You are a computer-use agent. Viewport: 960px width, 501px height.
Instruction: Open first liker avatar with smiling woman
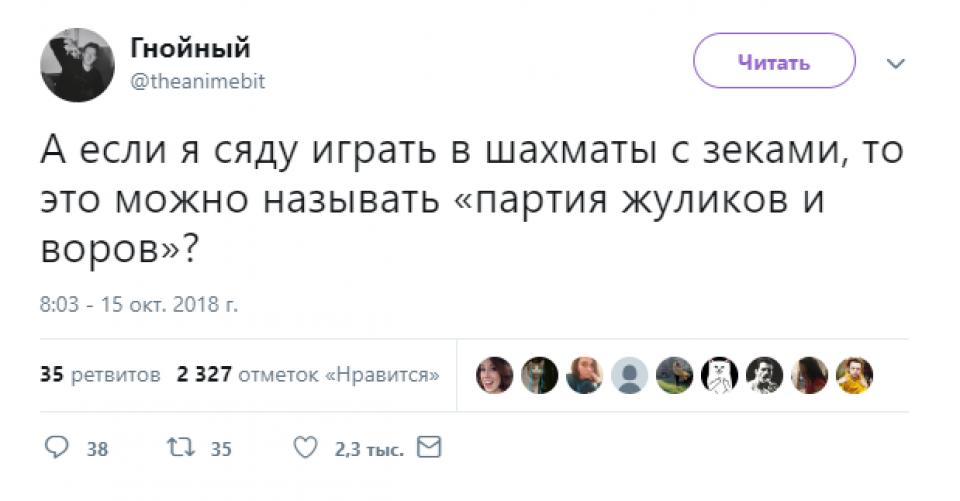pyautogui.click(x=494, y=375)
